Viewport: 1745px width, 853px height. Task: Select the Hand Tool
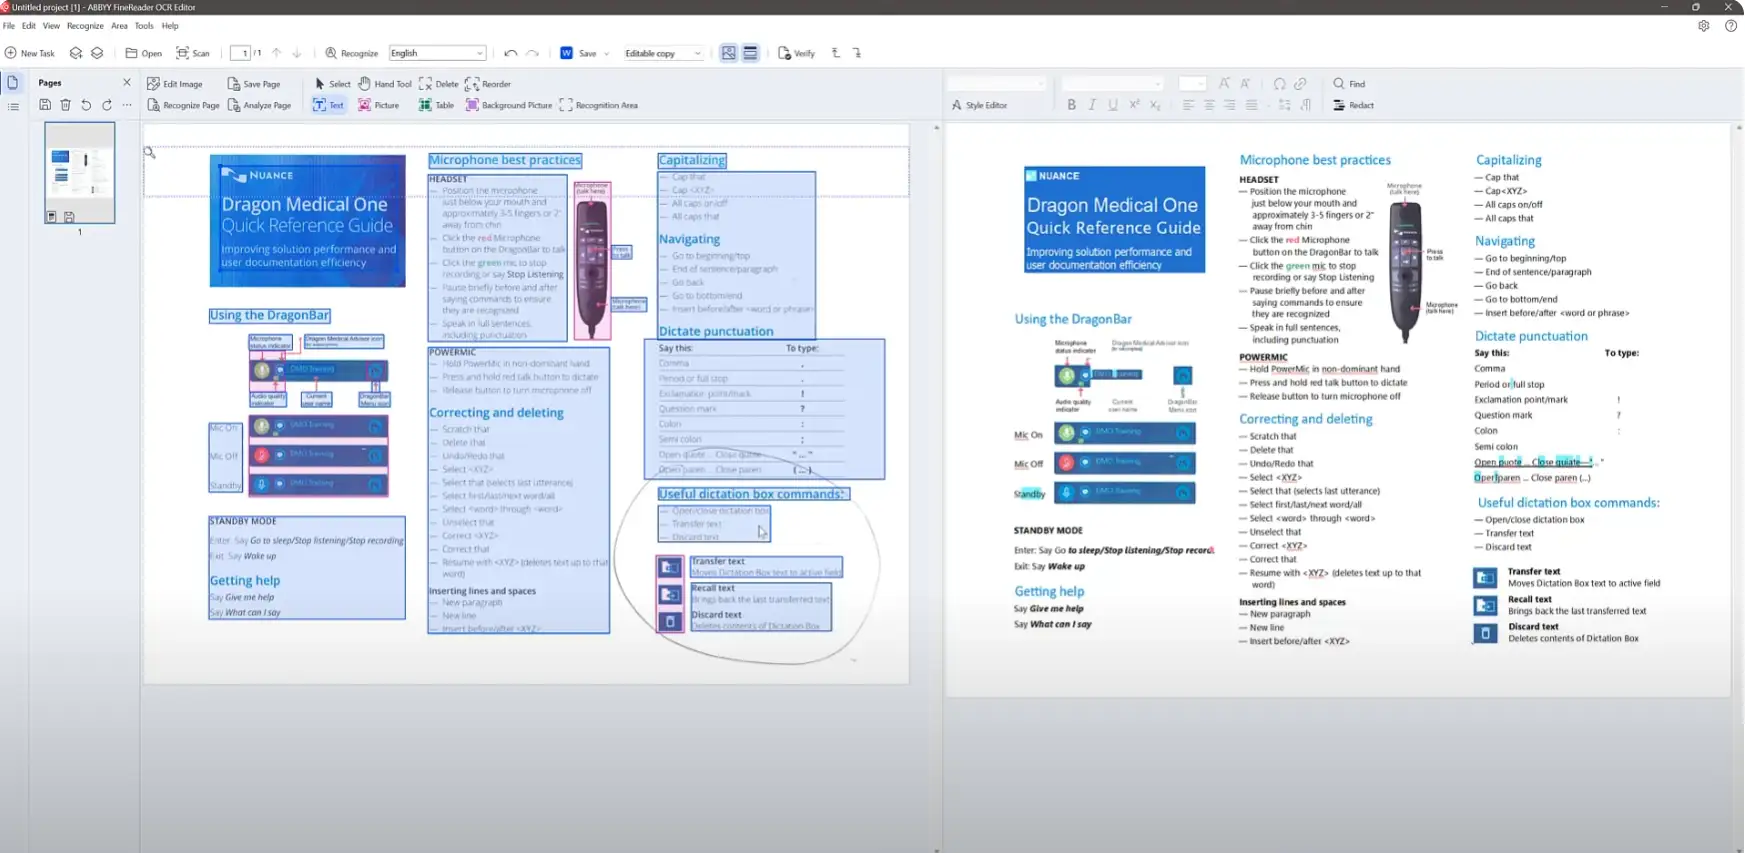point(385,84)
